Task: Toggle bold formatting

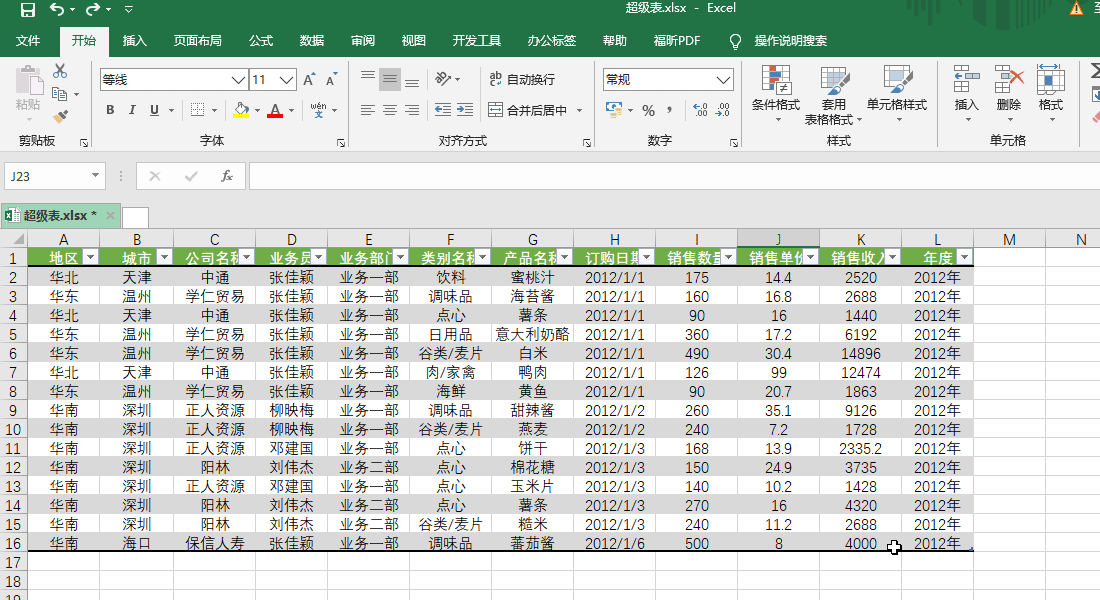Action: 110,110
